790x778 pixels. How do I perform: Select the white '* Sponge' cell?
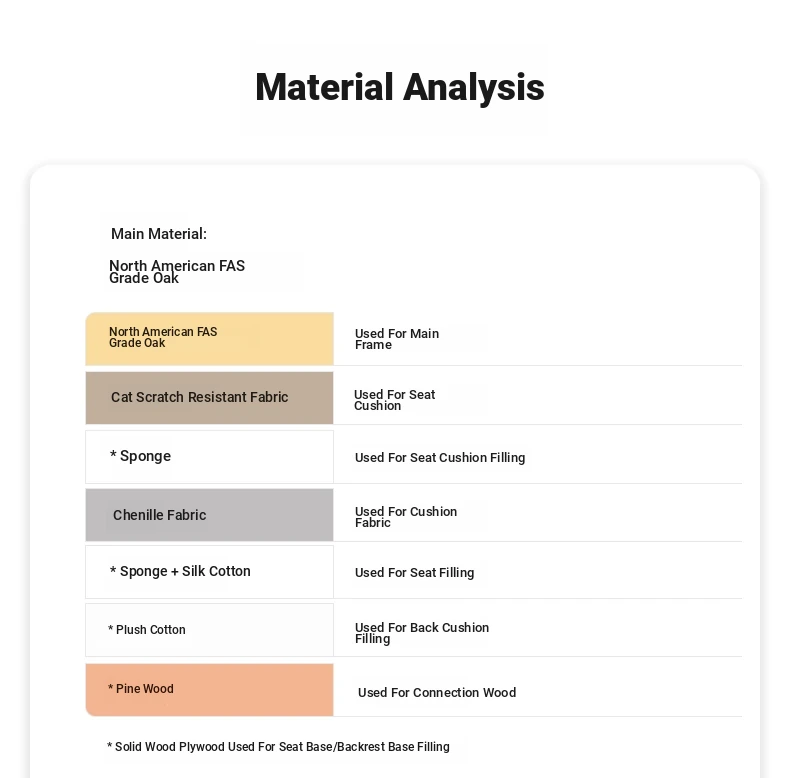pyautogui.click(x=209, y=457)
